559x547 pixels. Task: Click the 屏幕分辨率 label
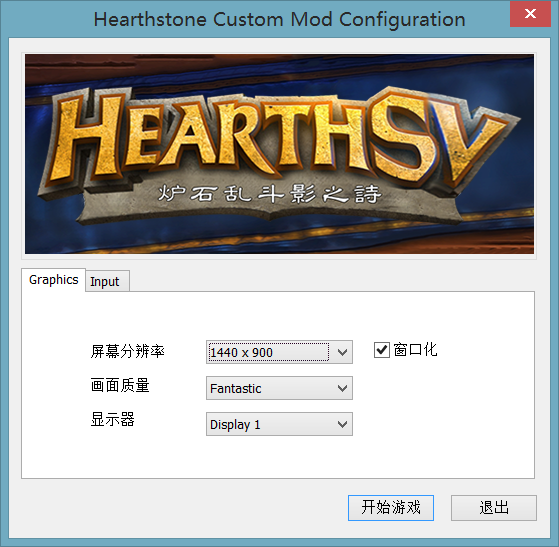coord(127,351)
